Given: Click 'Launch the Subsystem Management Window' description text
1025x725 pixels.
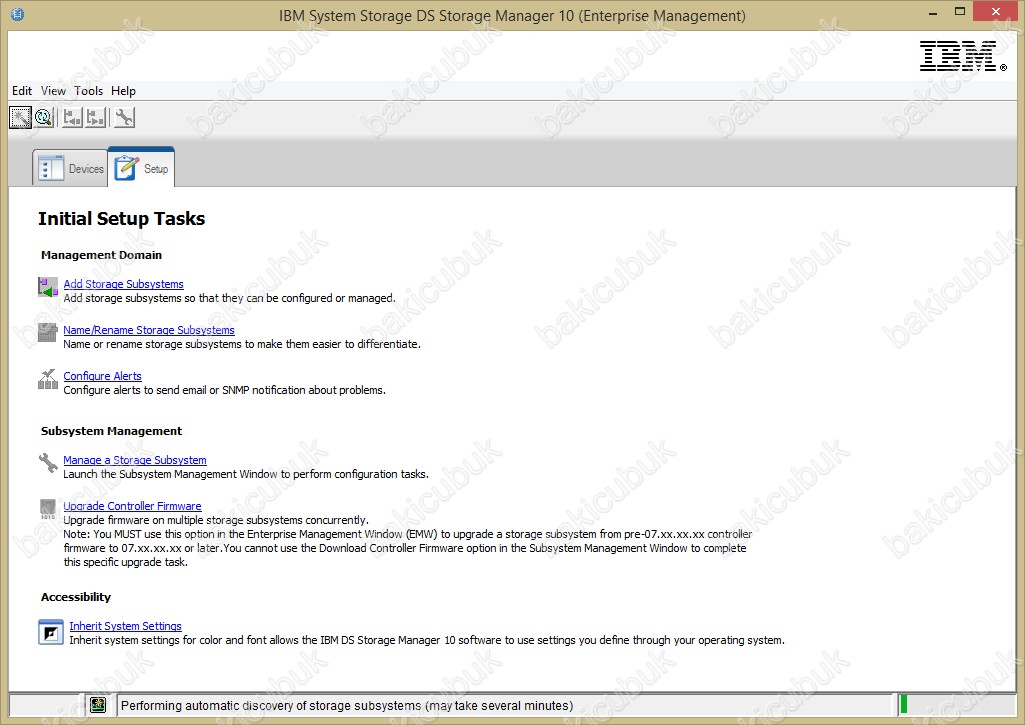Looking at the screenshot, I should [x=246, y=474].
